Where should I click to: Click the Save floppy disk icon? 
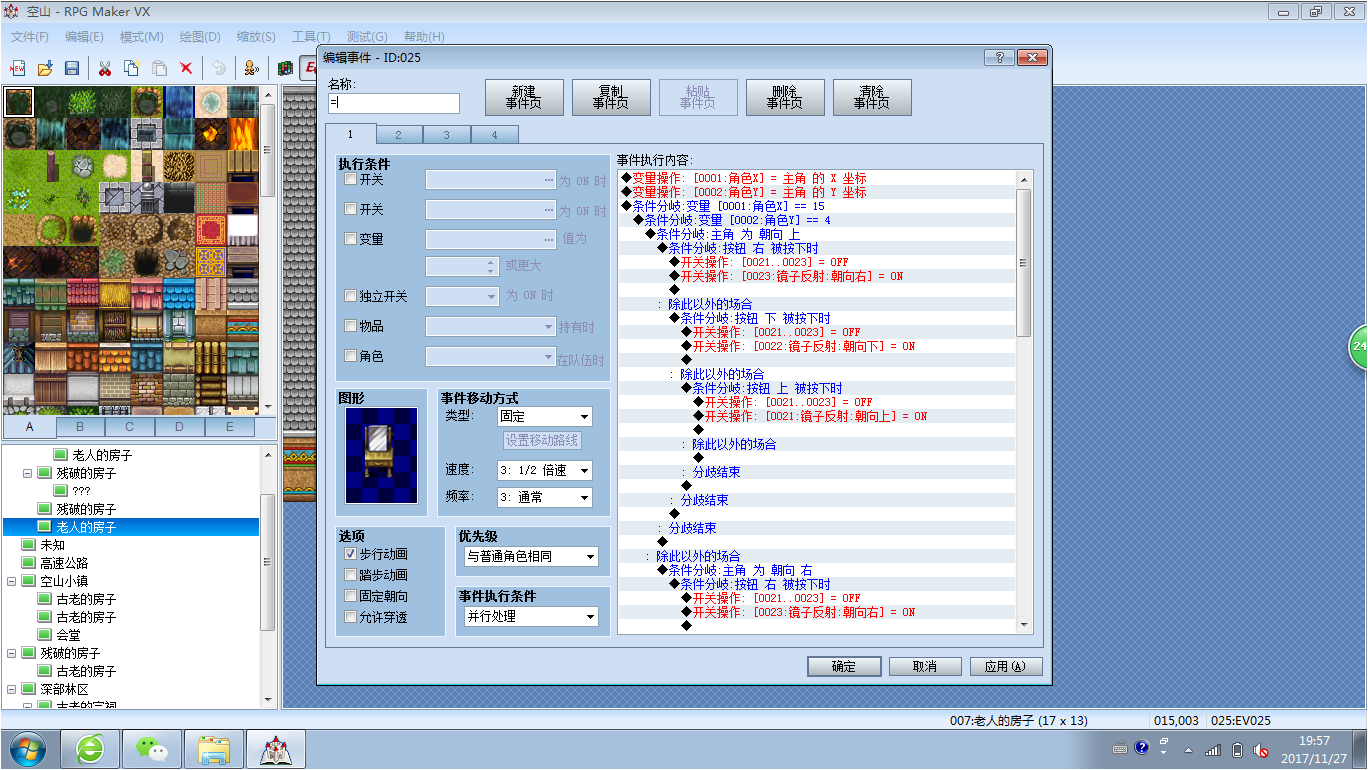(72, 68)
